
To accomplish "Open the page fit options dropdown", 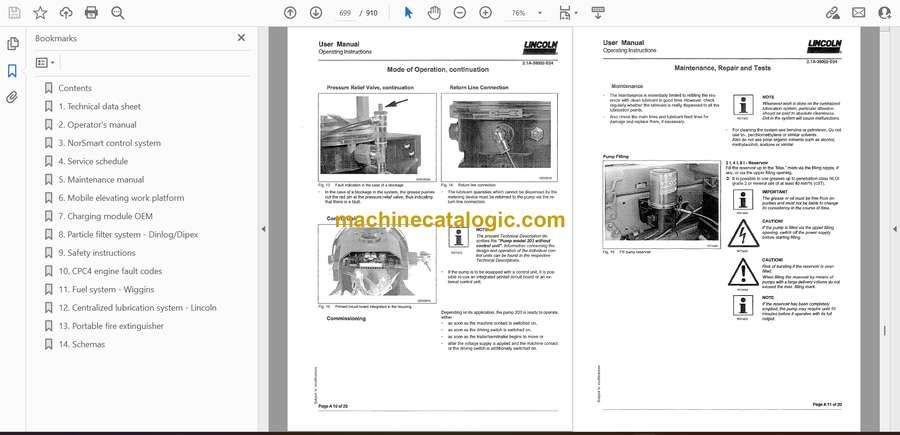I will pyautogui.click(x=568, y=13).
